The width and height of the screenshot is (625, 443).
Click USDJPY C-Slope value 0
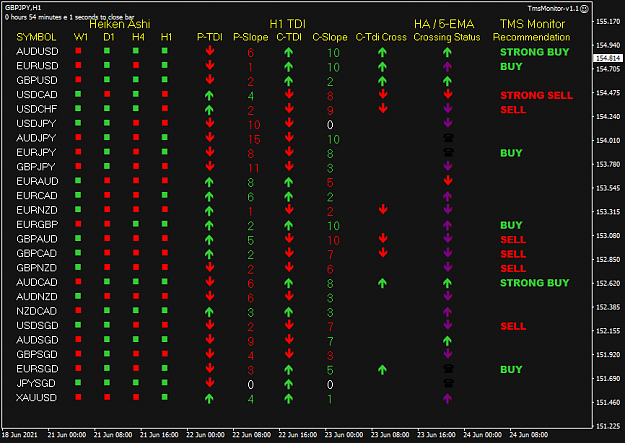click(330, 125)
